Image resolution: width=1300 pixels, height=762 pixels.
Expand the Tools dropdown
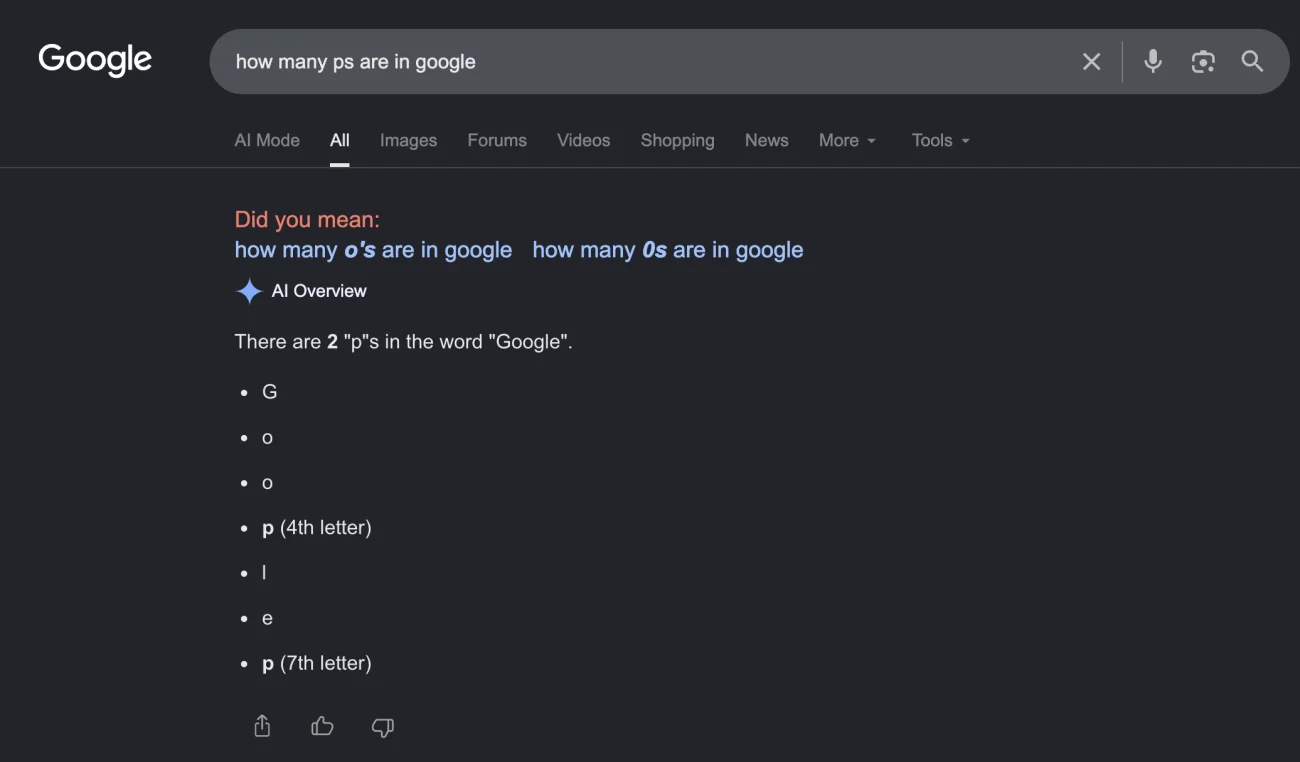(941, 141)
